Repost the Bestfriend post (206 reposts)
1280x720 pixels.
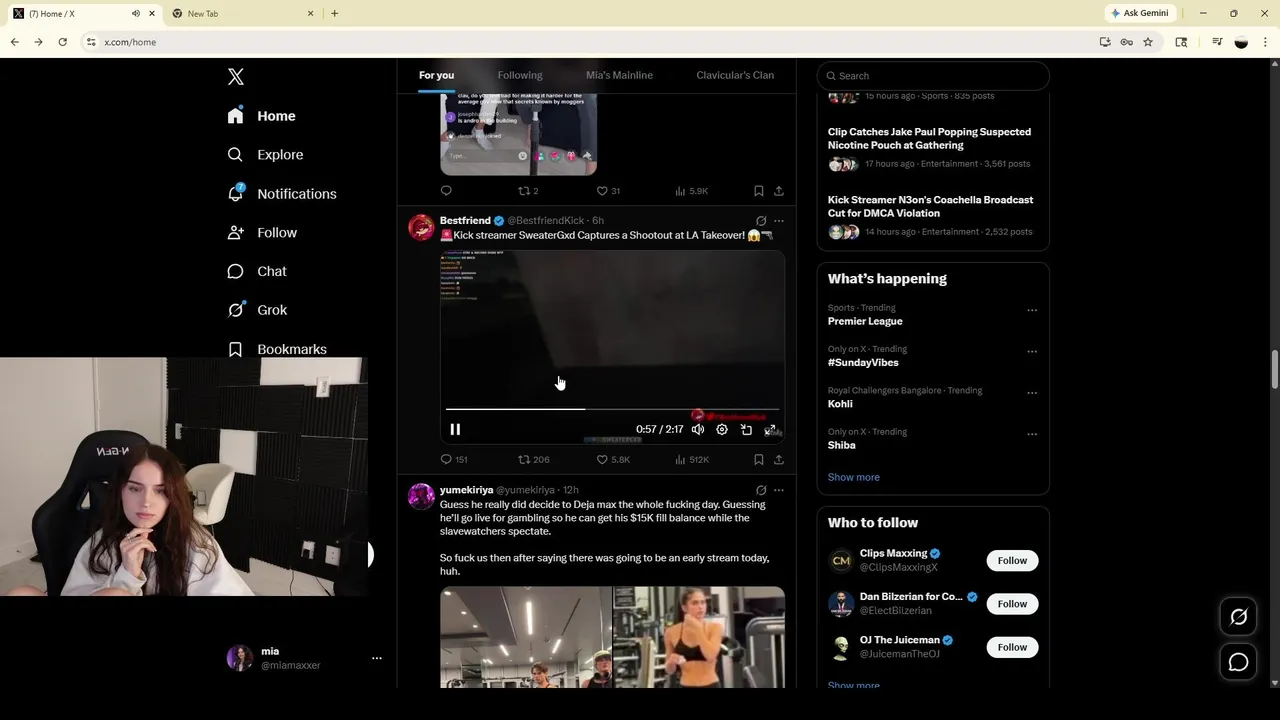coord(534,460)
